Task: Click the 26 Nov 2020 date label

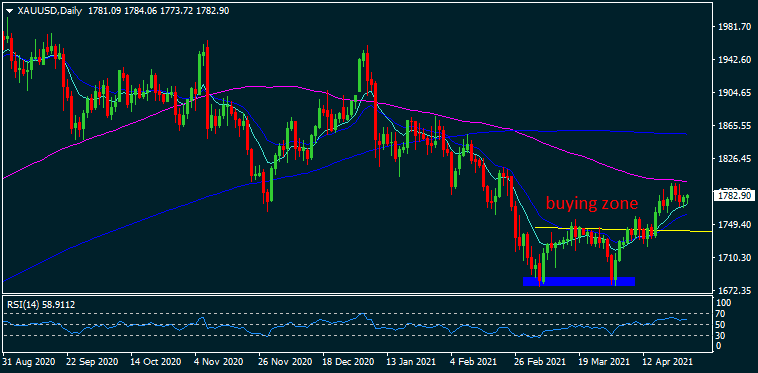Action: [283, 361]
